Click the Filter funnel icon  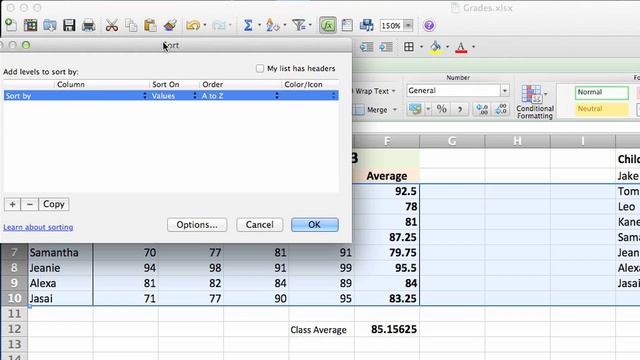click(x=299, y=25)
